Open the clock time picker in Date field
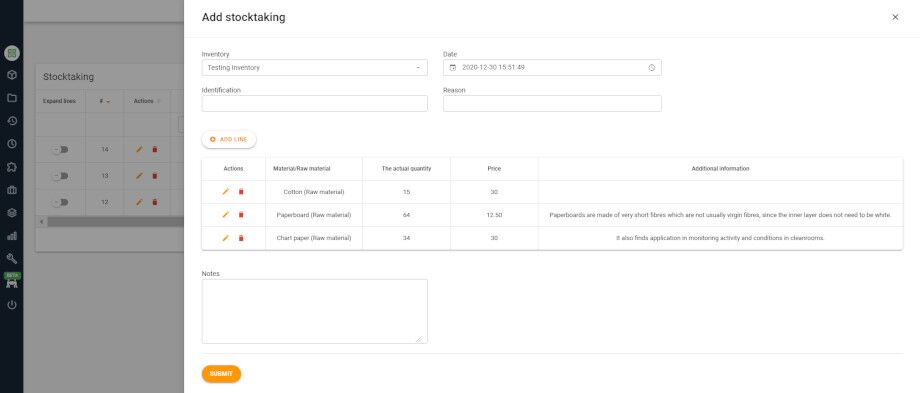This screenshot has width=920, height=393. click(x=651, y=67)
